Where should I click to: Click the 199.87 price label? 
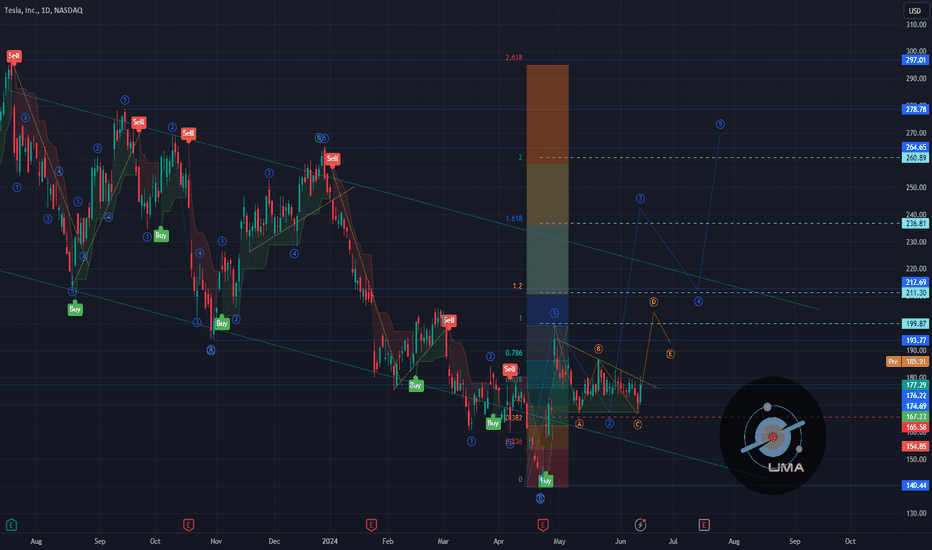(915, 323)
